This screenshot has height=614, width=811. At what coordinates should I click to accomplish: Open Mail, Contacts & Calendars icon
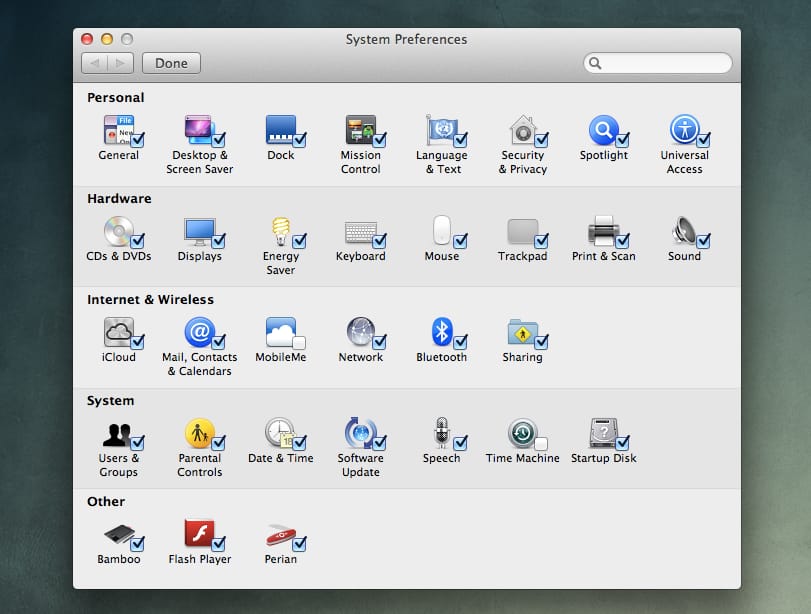click(x=200, y=332)
